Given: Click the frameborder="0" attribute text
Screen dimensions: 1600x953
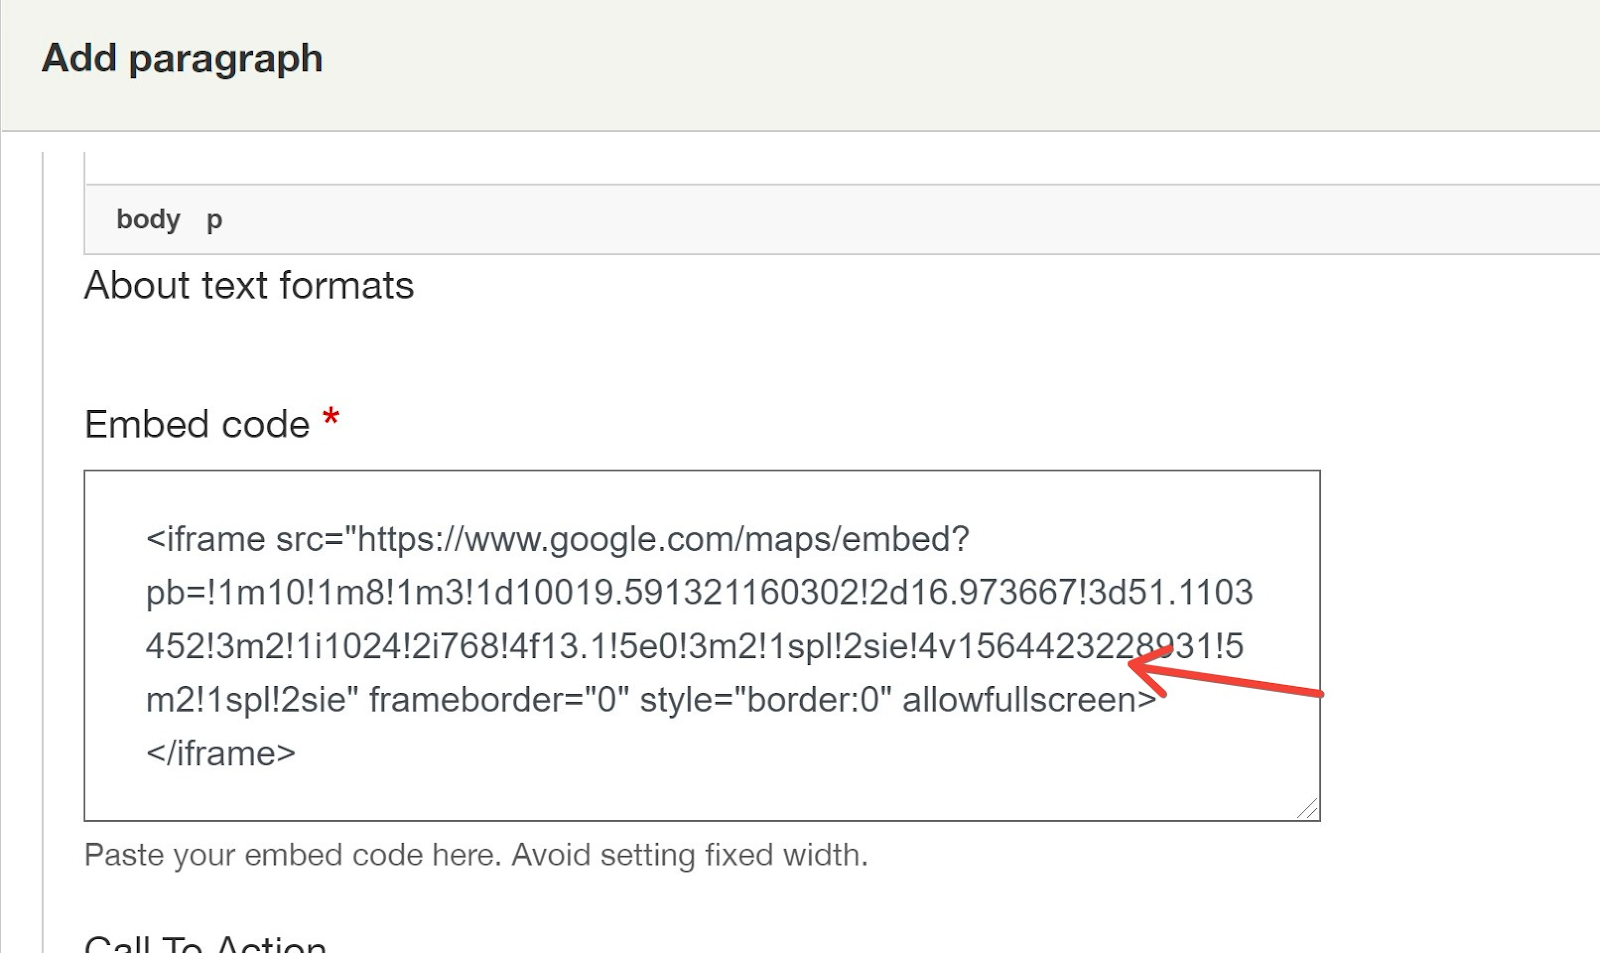Looking at the screenshot, I should tap(499, 699).
